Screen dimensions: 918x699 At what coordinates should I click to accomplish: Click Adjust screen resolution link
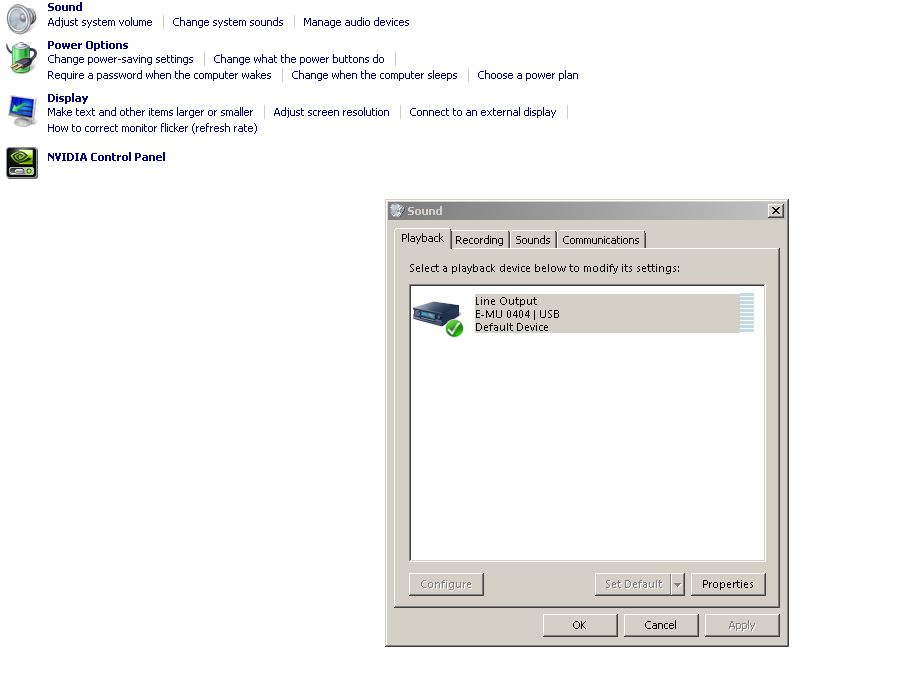click(331, 112)
